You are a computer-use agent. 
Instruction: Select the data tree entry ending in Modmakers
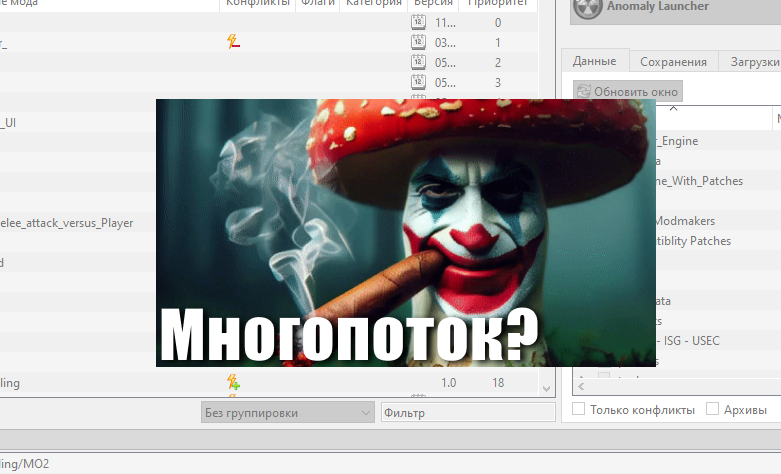click(685, 221)
